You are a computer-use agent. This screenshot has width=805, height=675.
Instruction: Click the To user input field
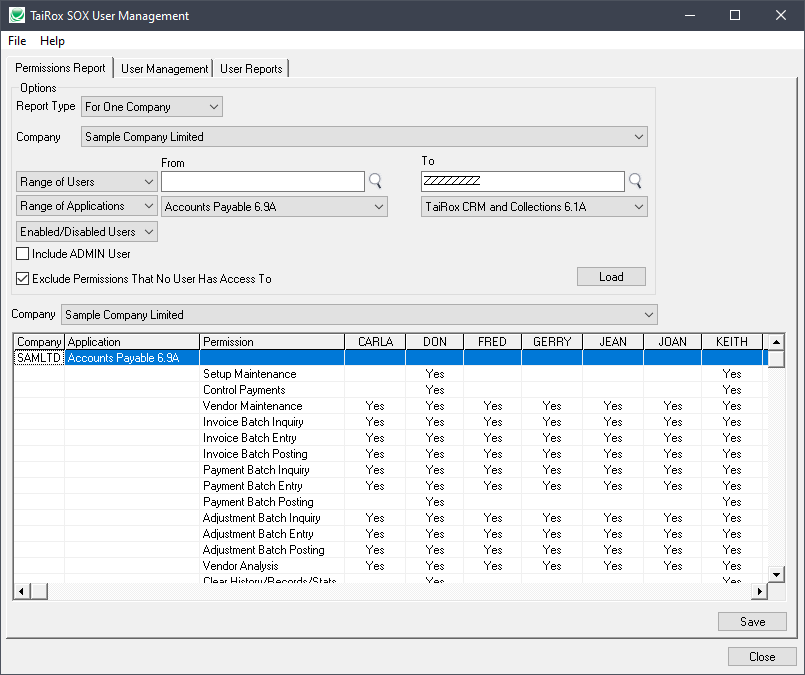click(523, 181)
